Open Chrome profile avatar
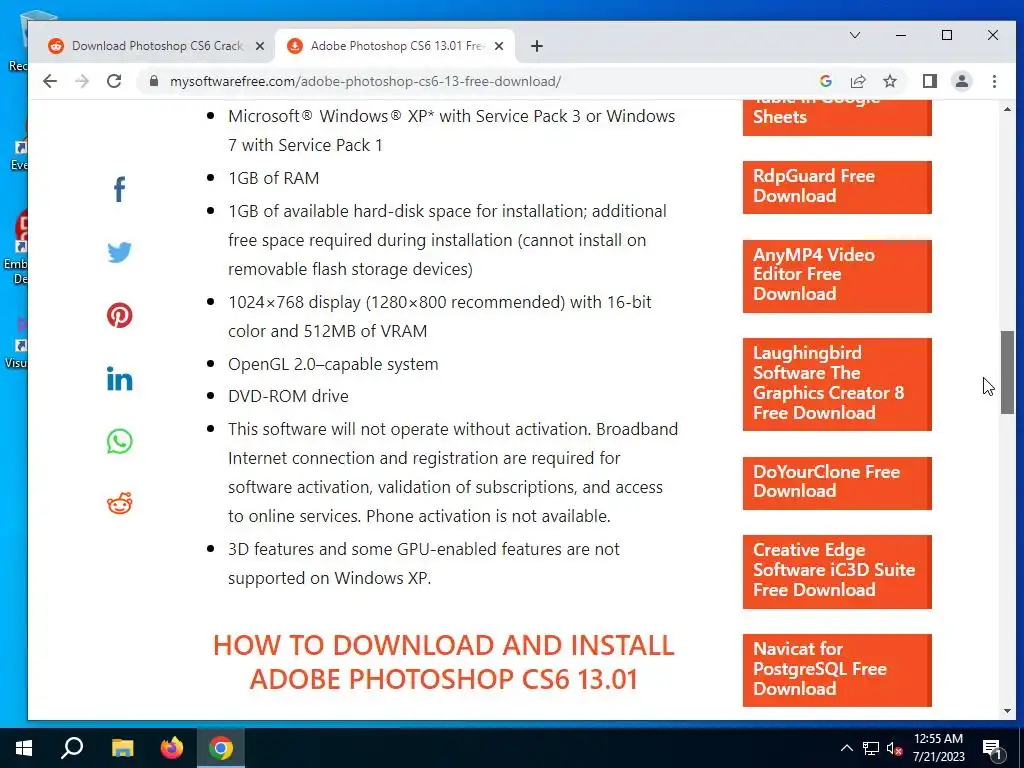The width and height of the screenshot is (1024, 768). click(962, 81)
